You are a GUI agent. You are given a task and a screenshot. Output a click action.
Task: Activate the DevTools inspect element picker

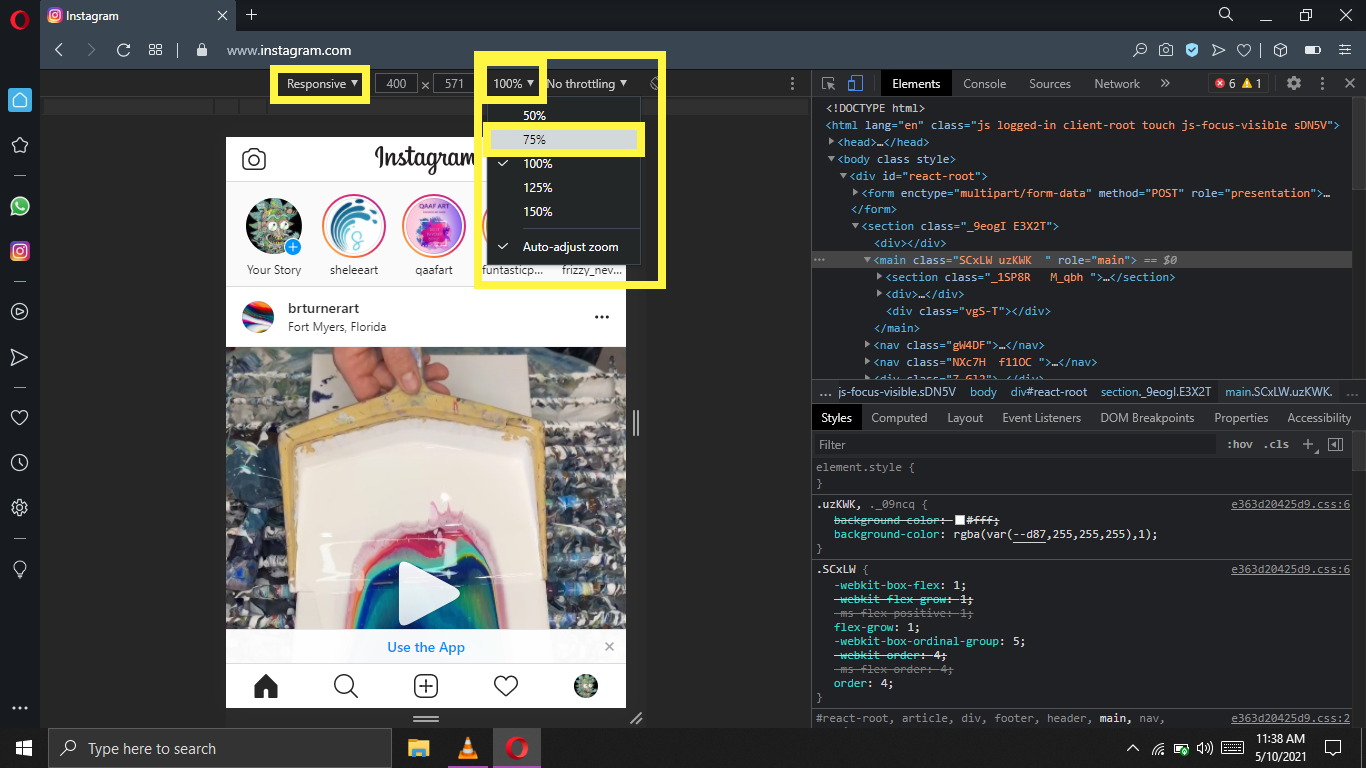(829, 84)
